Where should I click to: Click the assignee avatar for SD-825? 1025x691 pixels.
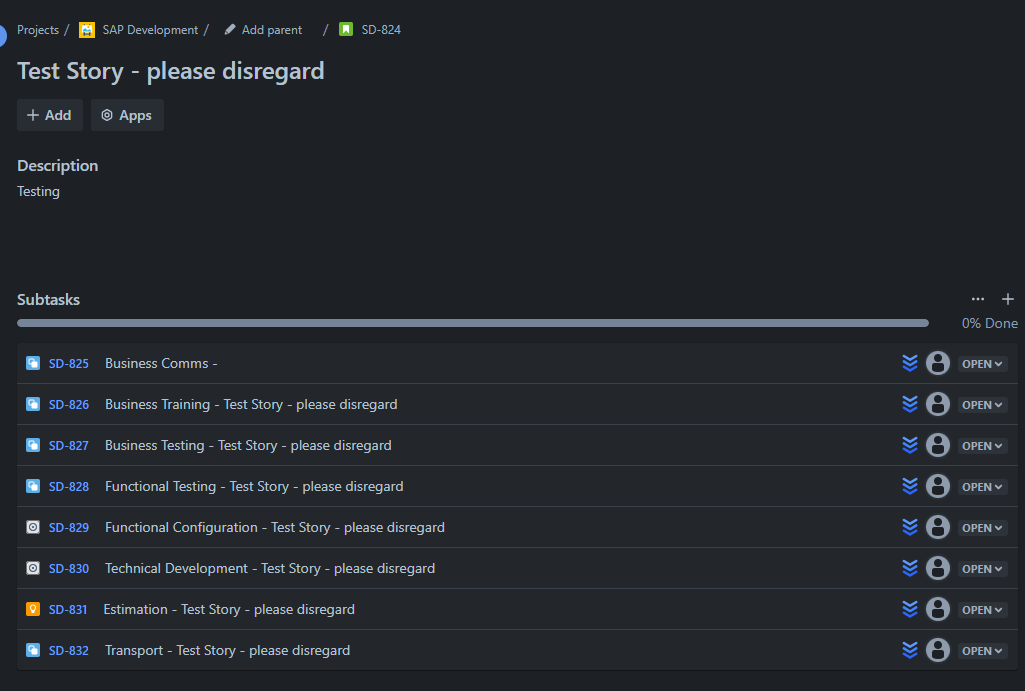[937, 363]
